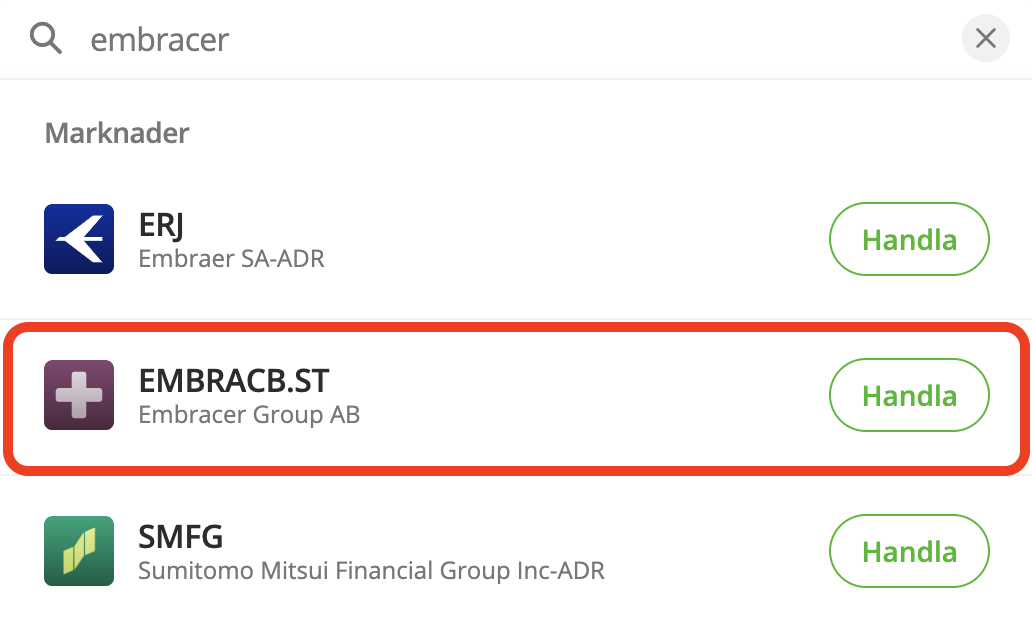Image resolution: width=1032 pixels, height=628 pixels.
Task: Click the typed text "embracer" in search
Action: coord(160,39)
